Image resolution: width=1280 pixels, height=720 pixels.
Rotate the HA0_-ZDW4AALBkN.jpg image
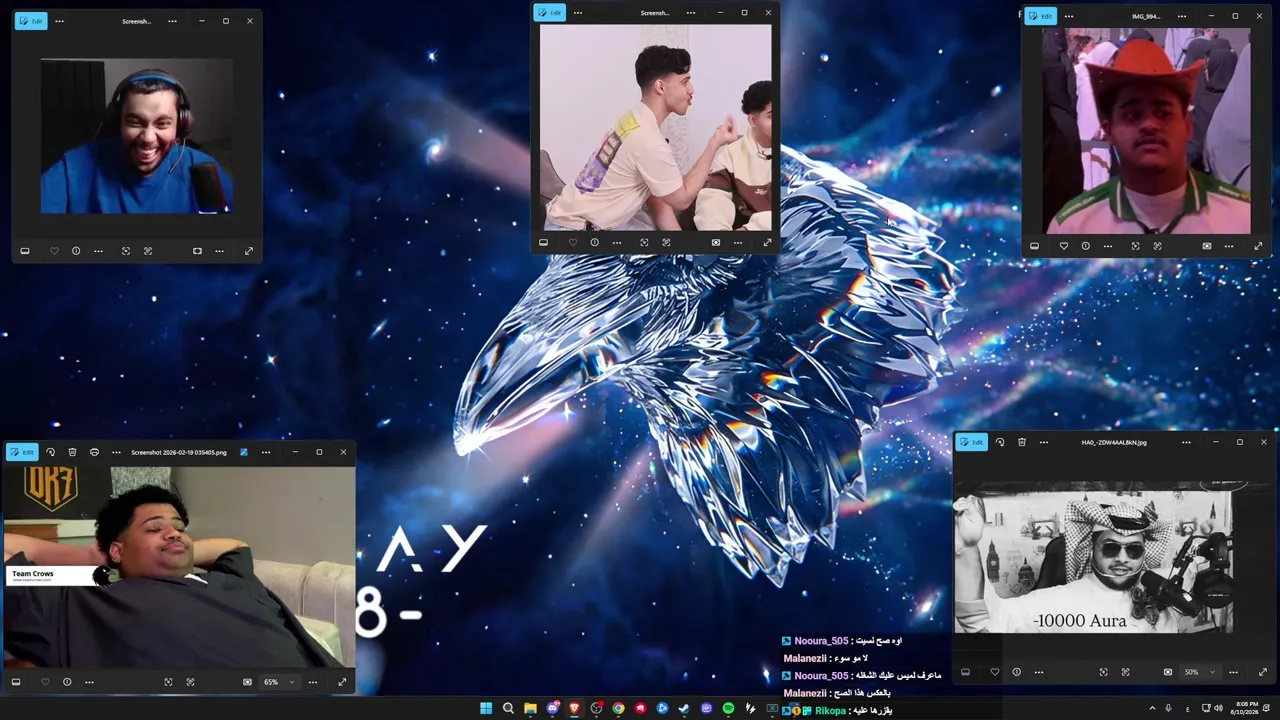(1000, 442)
